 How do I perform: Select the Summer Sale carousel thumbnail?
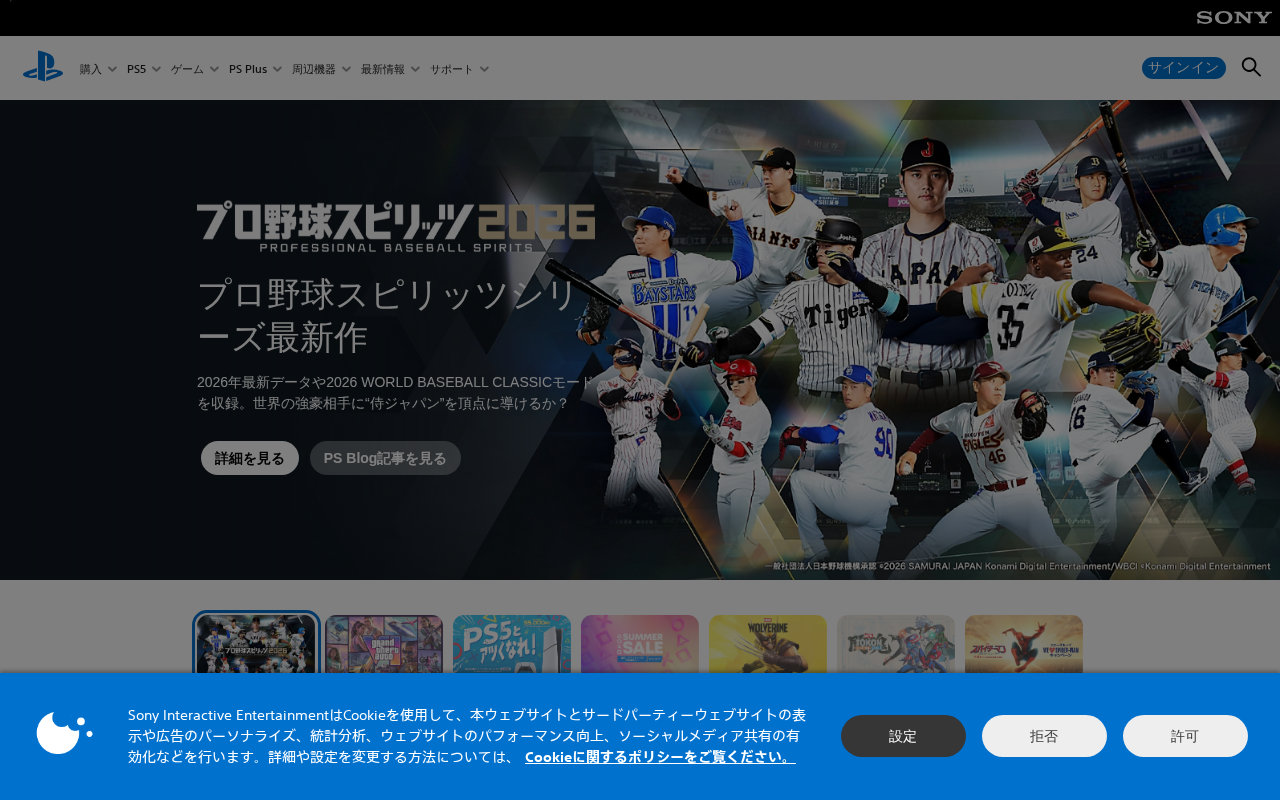640,644
